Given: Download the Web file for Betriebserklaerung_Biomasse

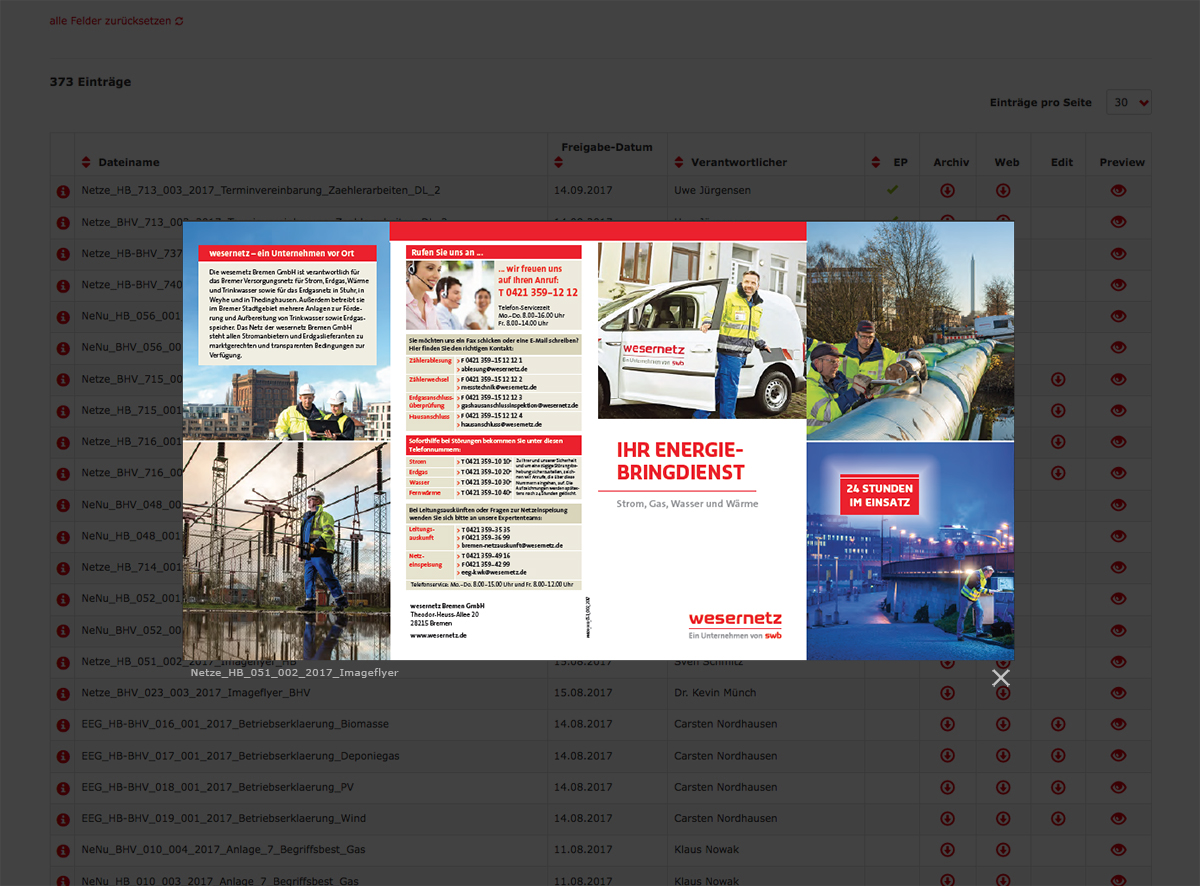Looking at the screenshot, I should click(1003, 725).
